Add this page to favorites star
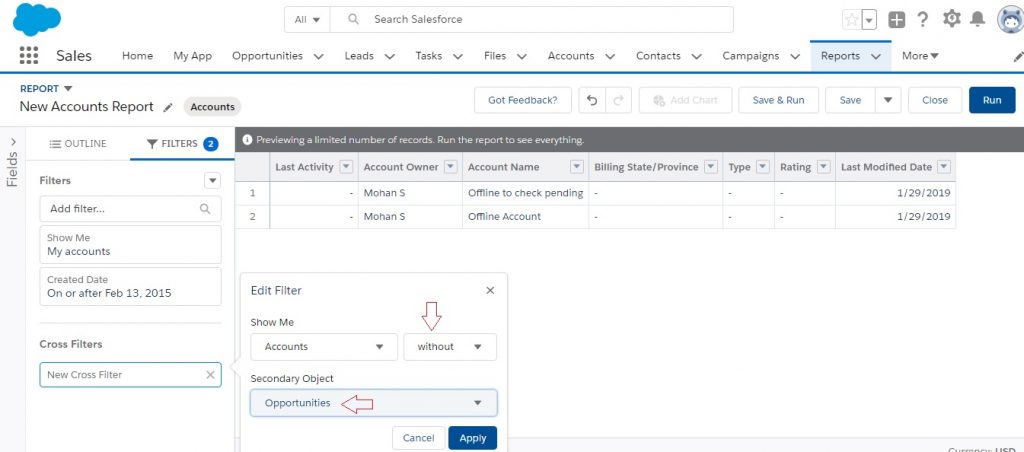1024x452 pixels. coord(852,20)
